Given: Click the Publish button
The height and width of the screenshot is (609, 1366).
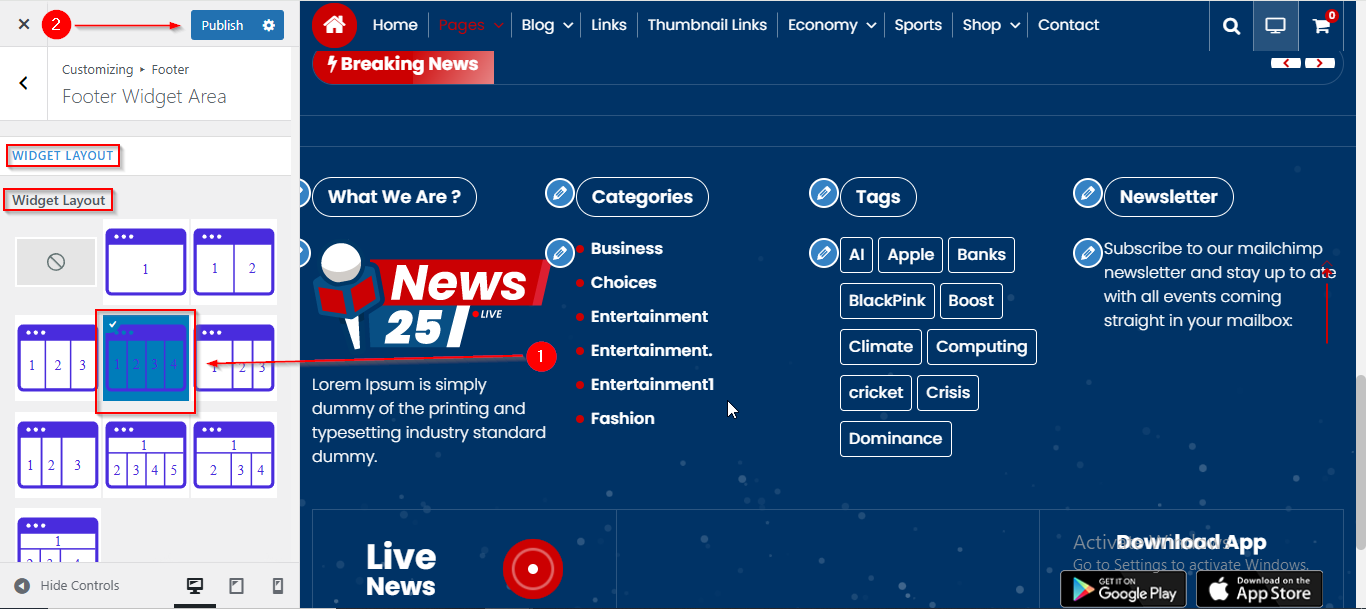Looking at the screenshot, I should 222,25.
